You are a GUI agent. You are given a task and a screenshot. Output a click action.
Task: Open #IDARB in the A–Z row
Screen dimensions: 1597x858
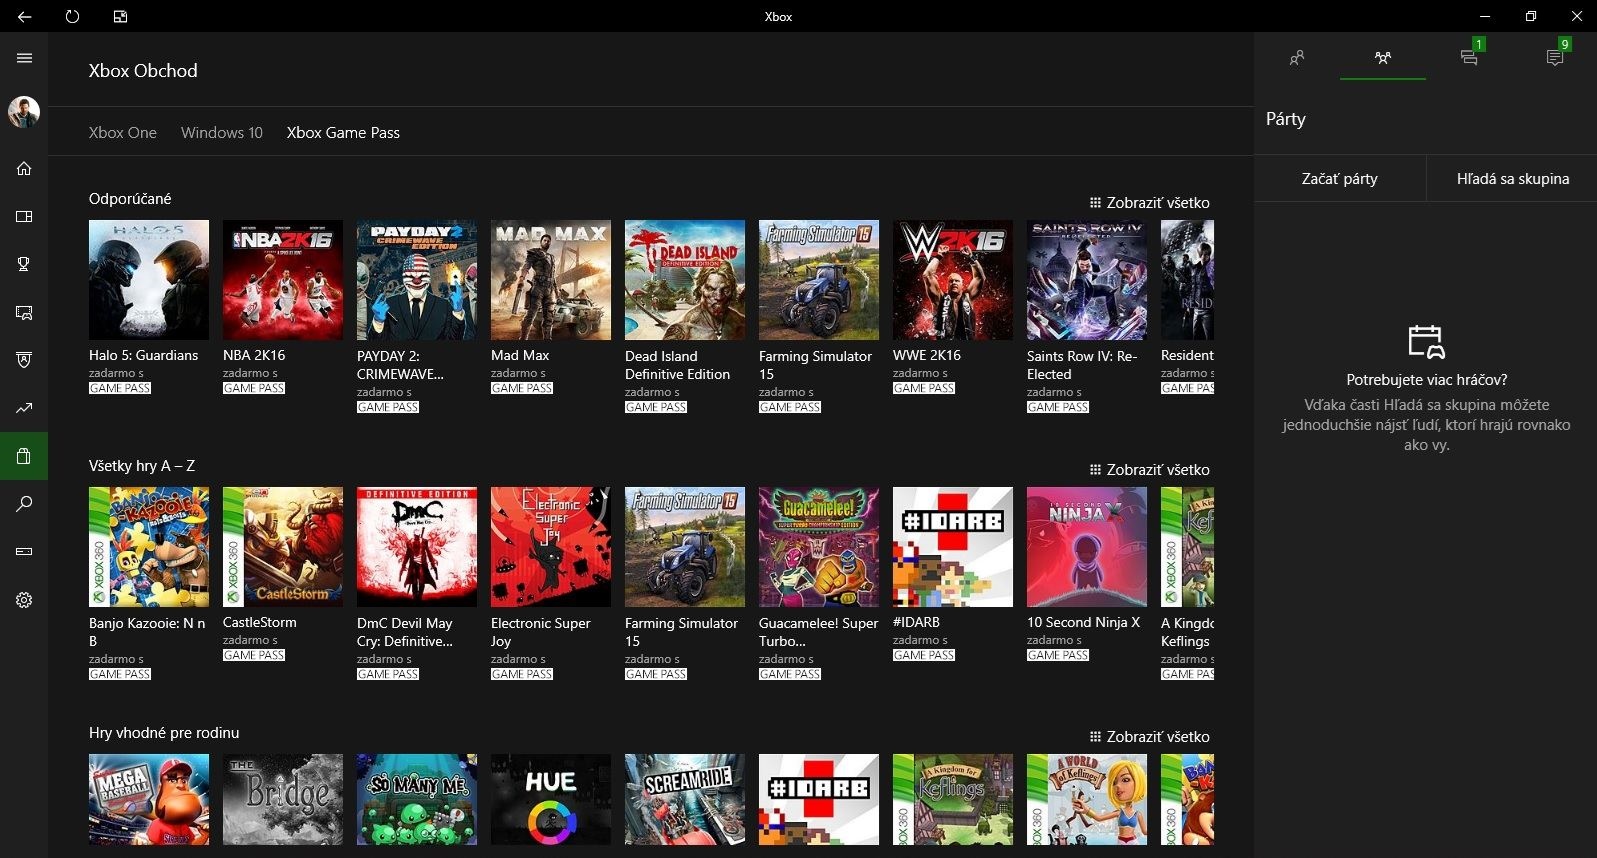953,547
